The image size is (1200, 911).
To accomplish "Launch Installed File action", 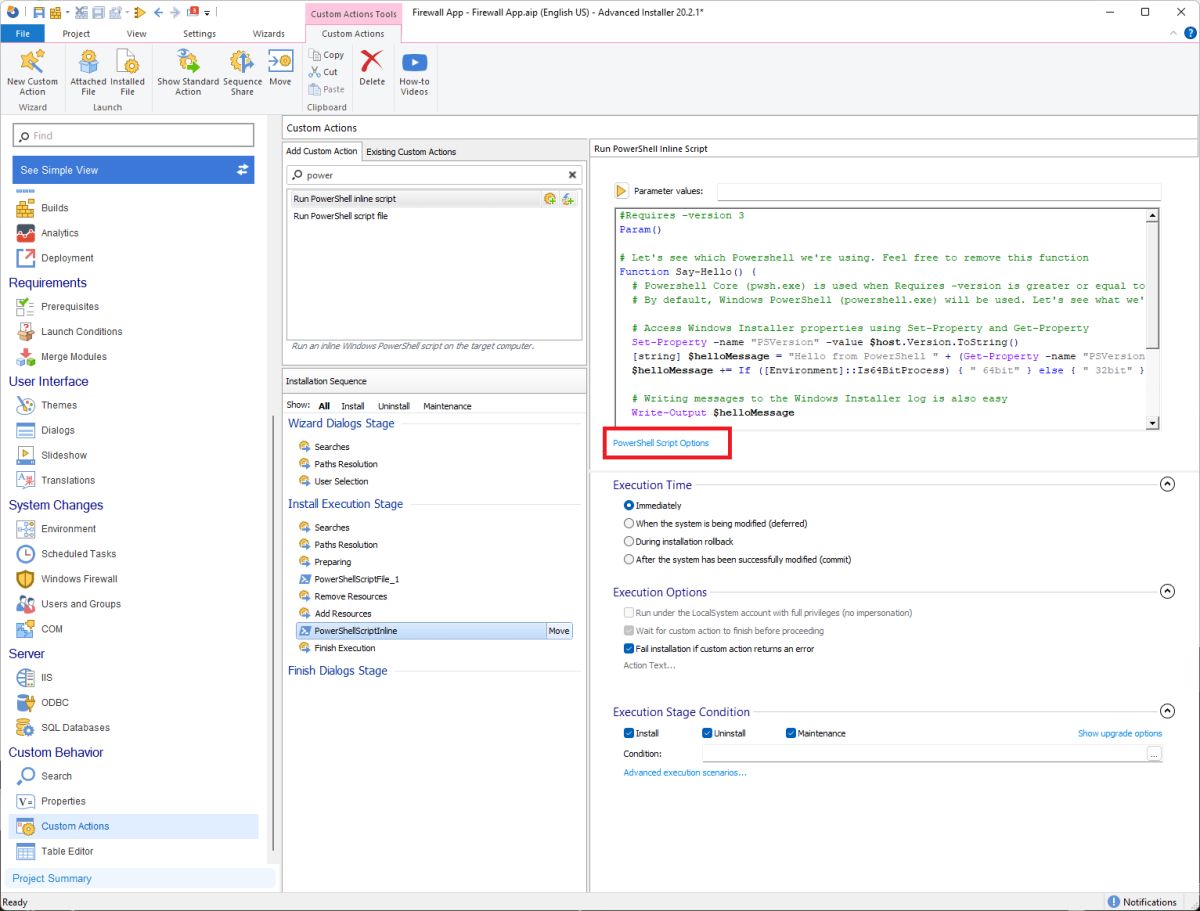I will [127, 73].
